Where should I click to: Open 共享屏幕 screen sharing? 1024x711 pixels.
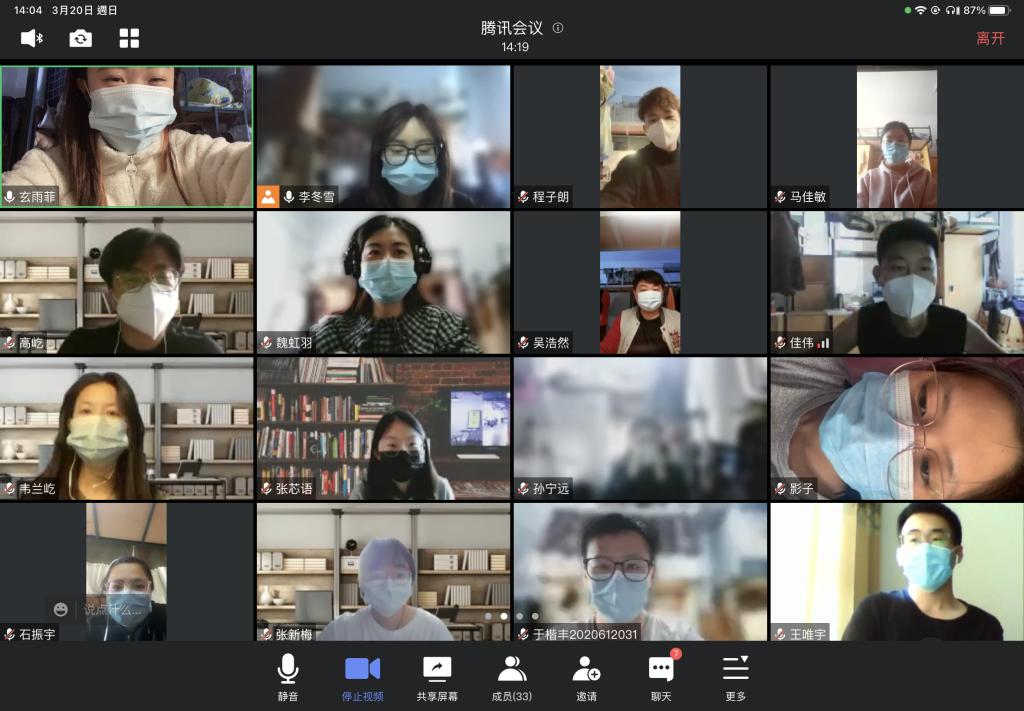click(x=437, y=677)
